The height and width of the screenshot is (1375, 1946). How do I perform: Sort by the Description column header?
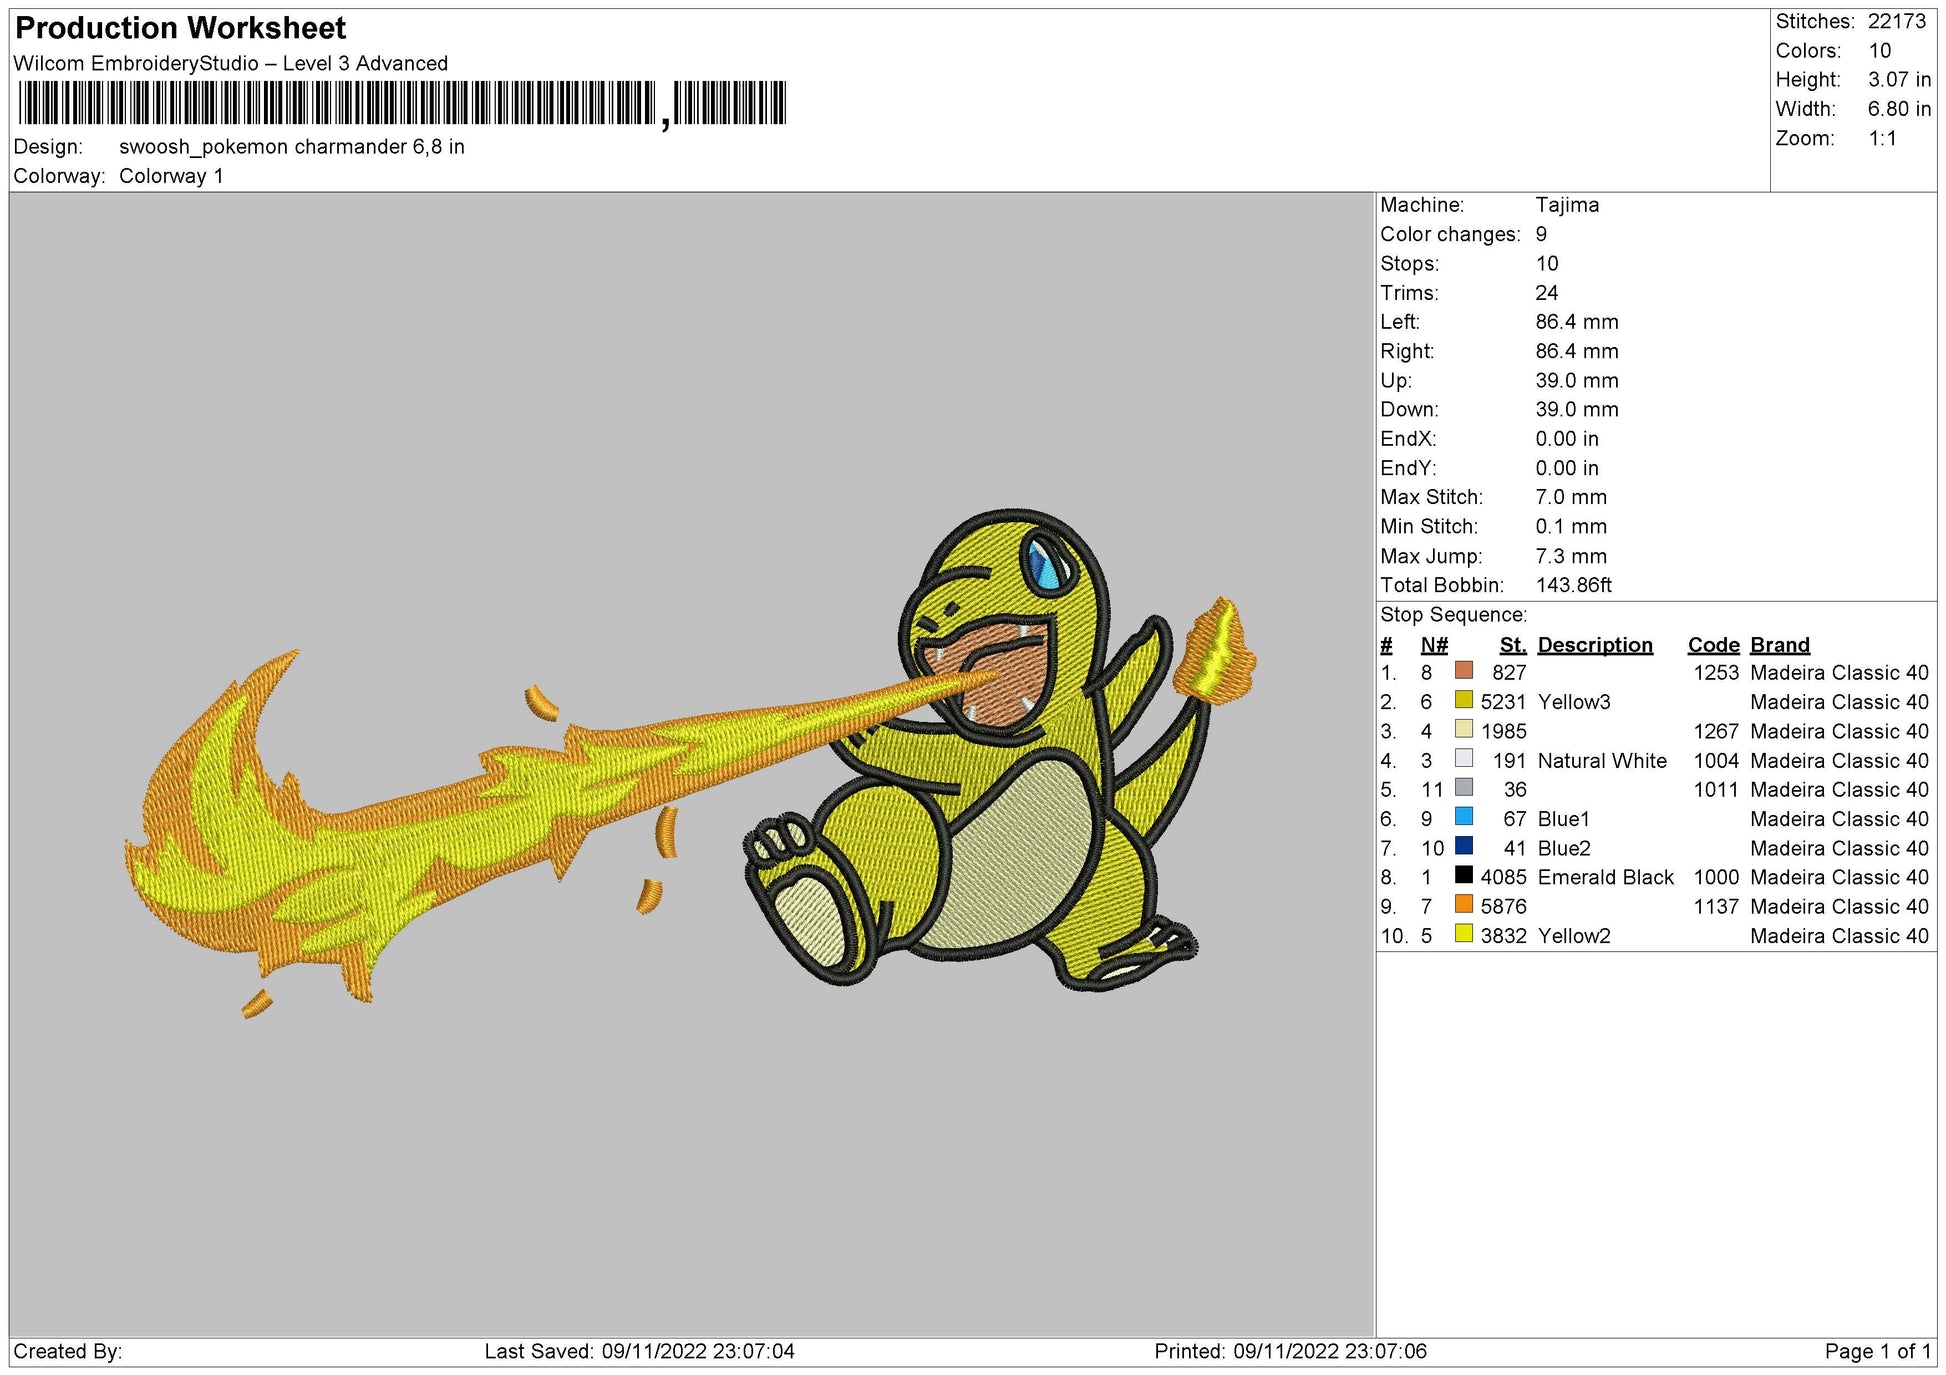(x=1597, y=645)
